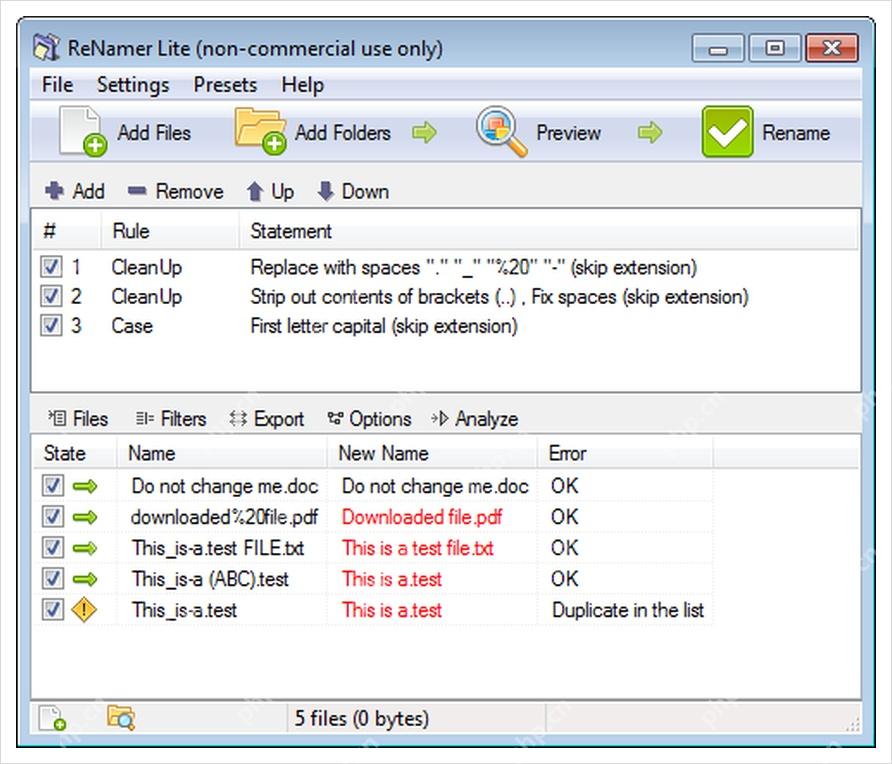Click green arrow state of Do not change me.doc
This screenshot has height=764, width=892.
coord(85,486)
